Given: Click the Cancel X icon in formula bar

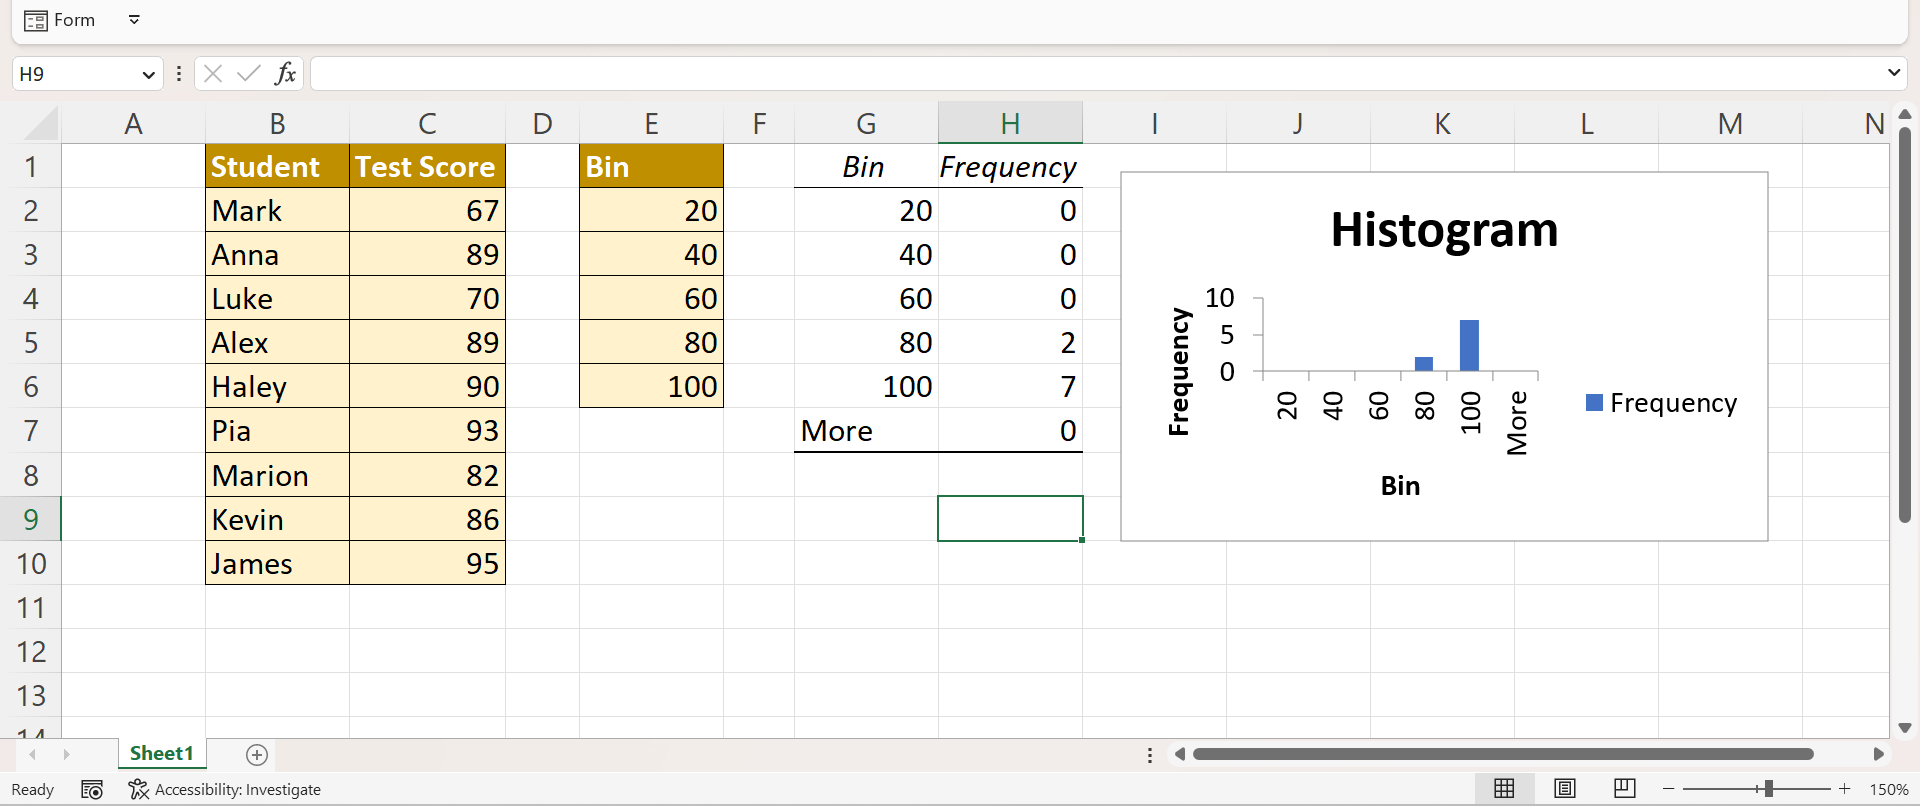Looking at the screenshot, I should [x=212, y=73].
